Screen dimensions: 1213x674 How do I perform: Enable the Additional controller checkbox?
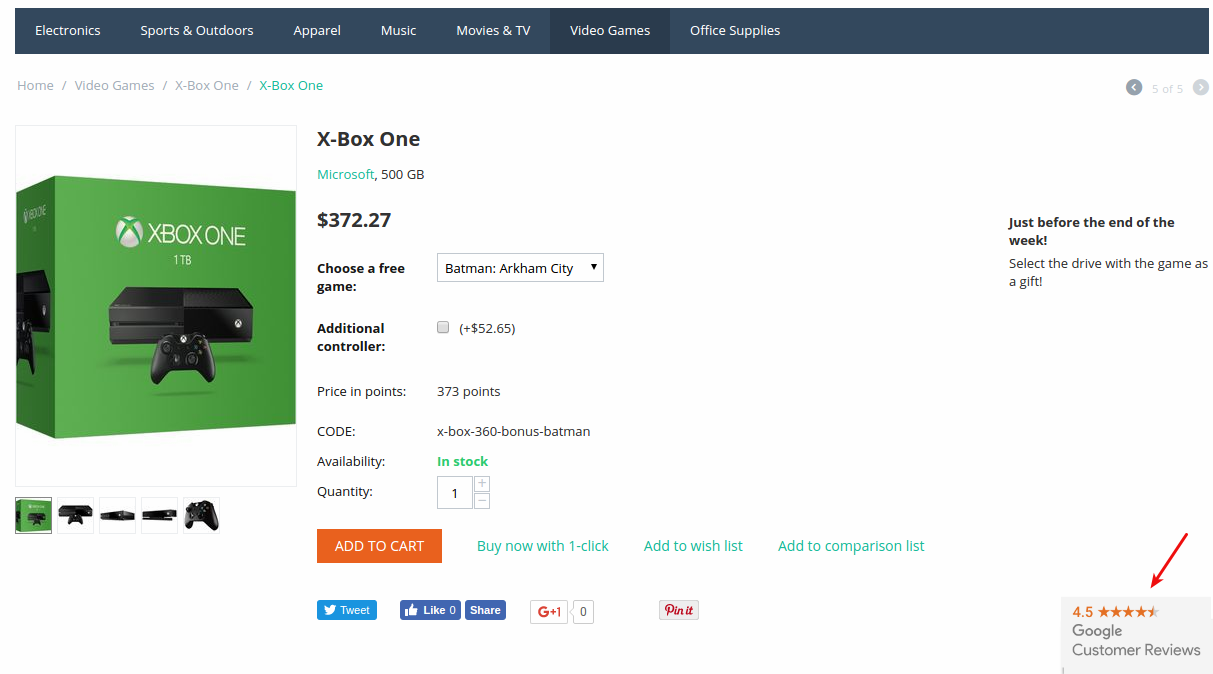pos(443,327)
